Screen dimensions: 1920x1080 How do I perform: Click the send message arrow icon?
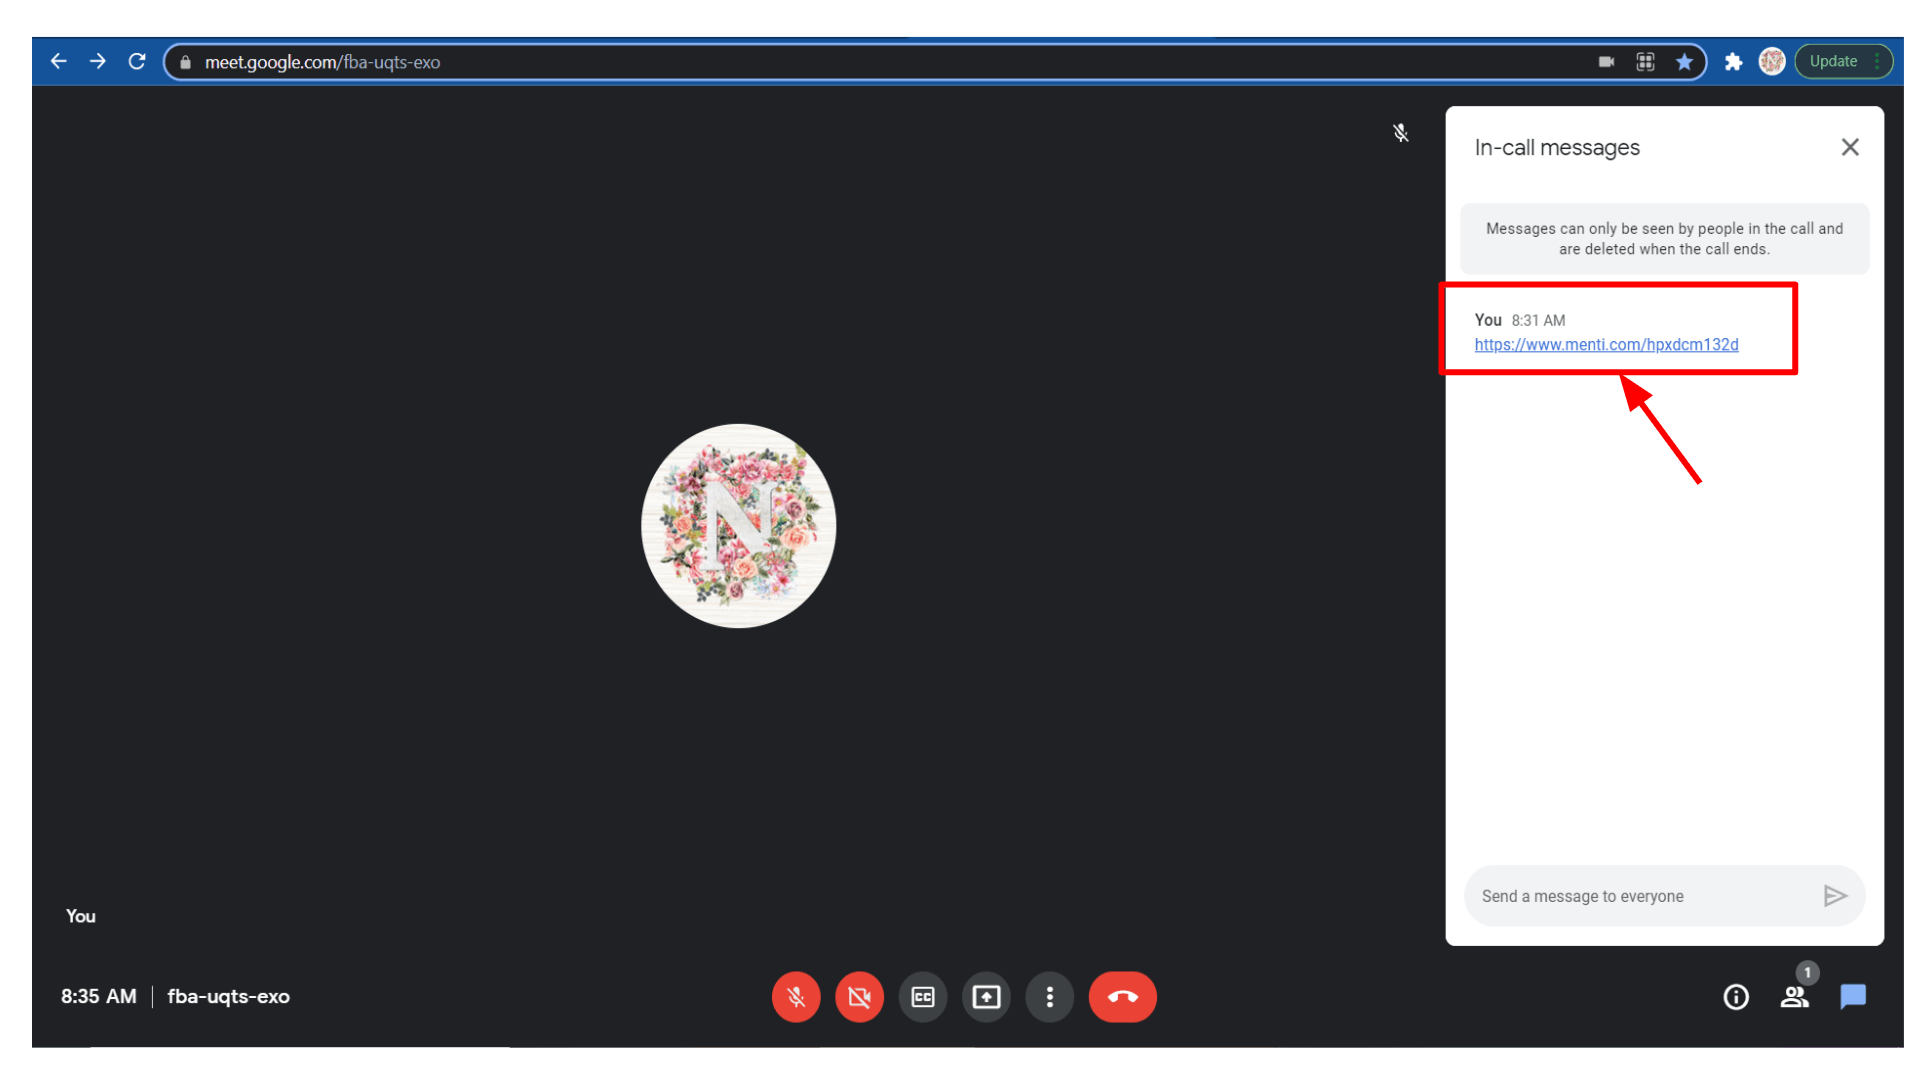1835,896
